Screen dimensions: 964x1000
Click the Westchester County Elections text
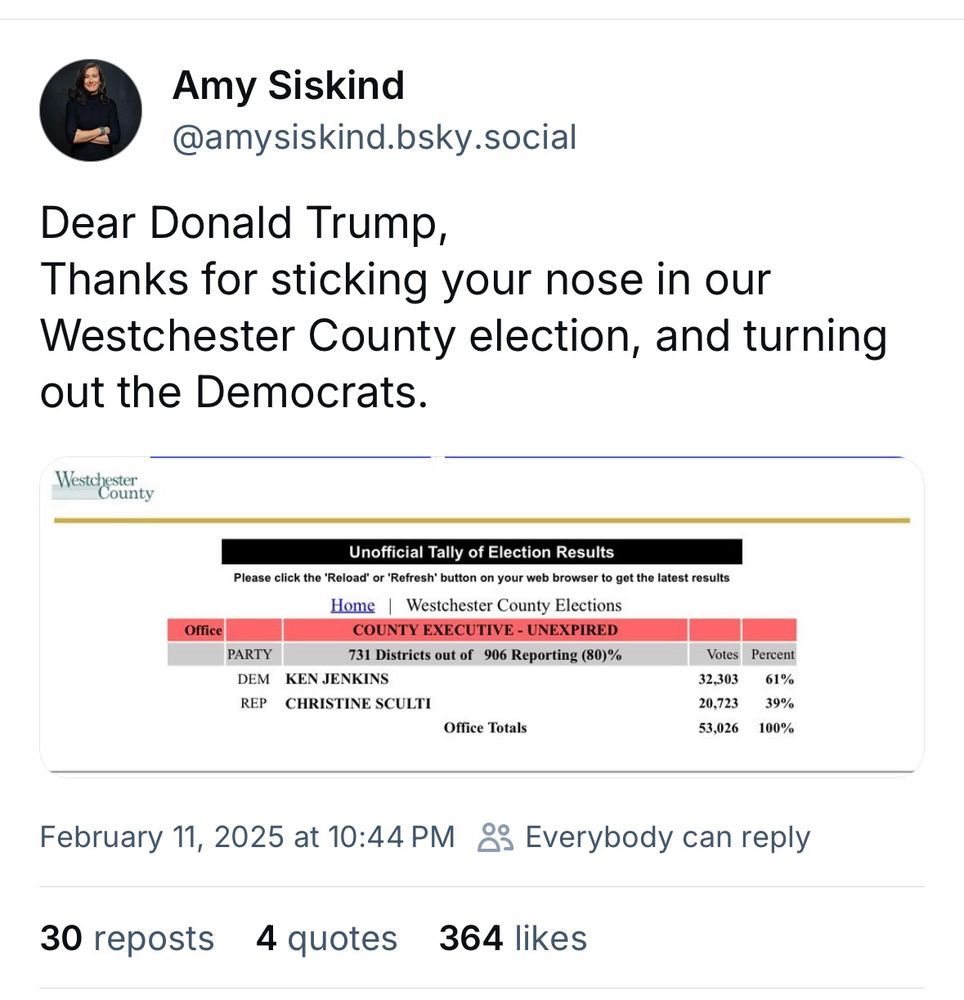click(514, 605)
